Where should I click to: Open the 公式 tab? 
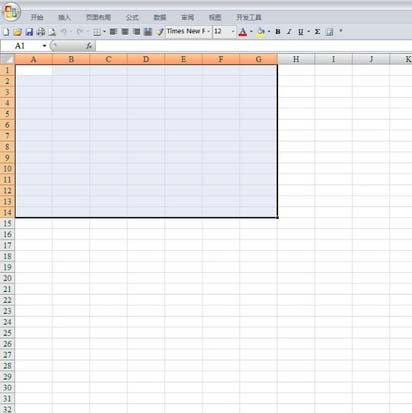(x=132, y=17)
